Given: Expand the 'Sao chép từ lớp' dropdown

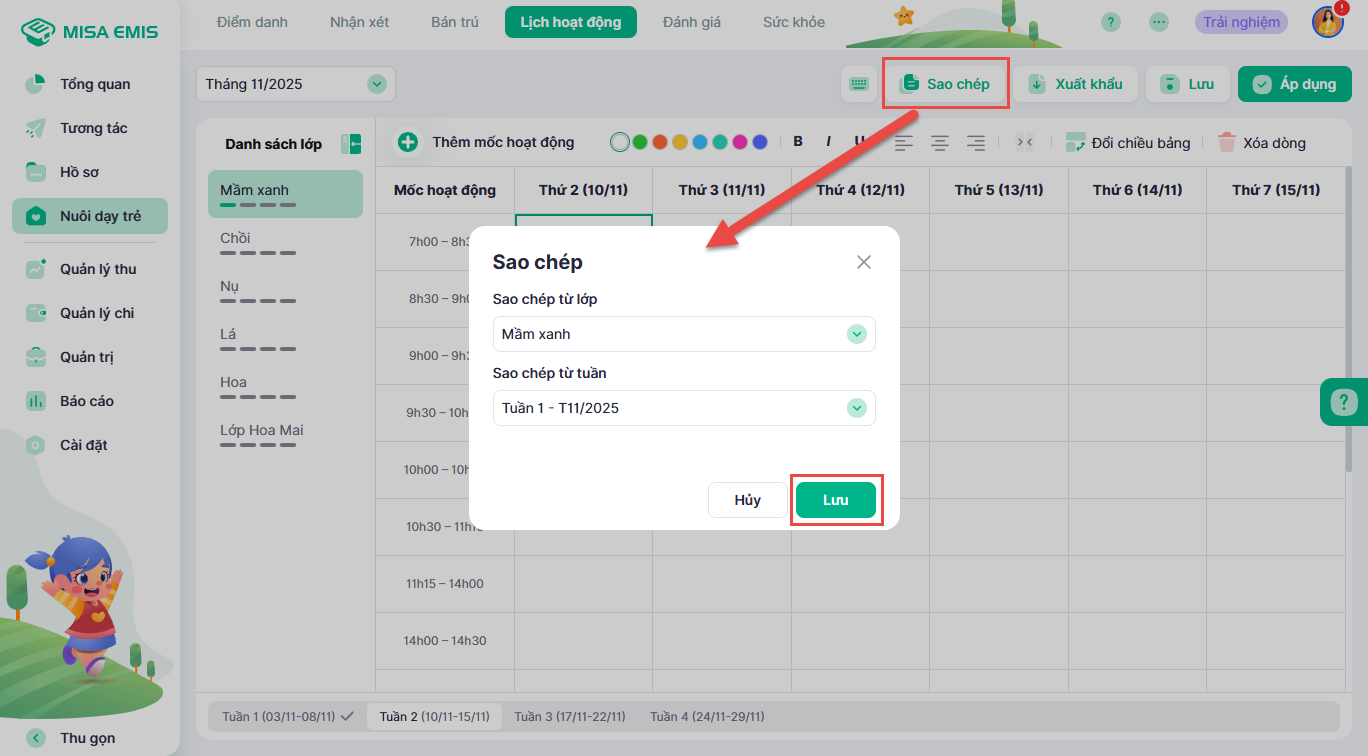Looking at the screenshot, I should coord(856,334).
